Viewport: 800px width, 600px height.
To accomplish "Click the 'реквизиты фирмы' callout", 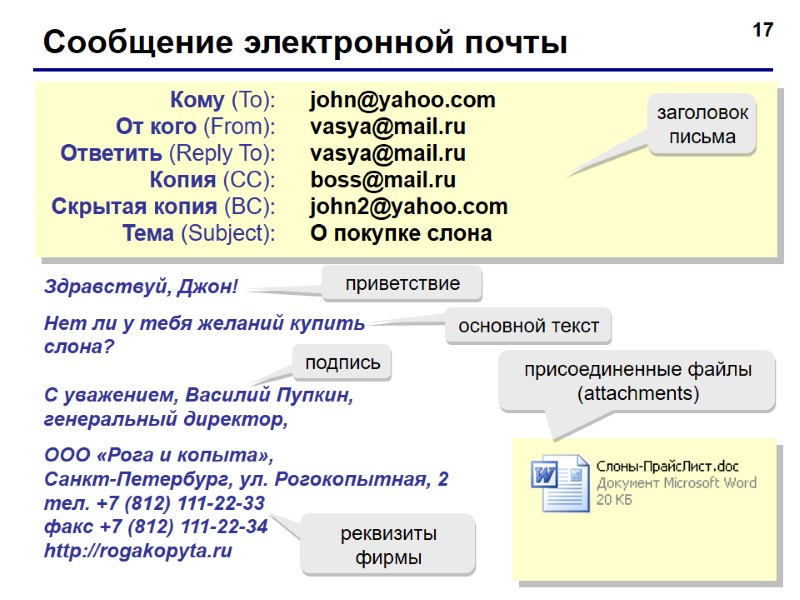I will [388, 545].
